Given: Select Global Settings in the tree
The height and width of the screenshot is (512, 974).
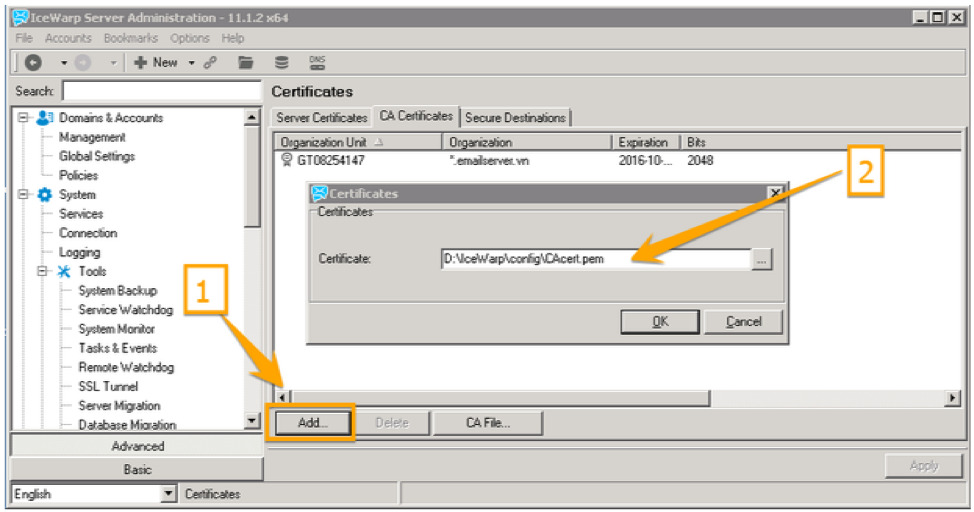Looking at the screenshot, I should click(97, 156).
